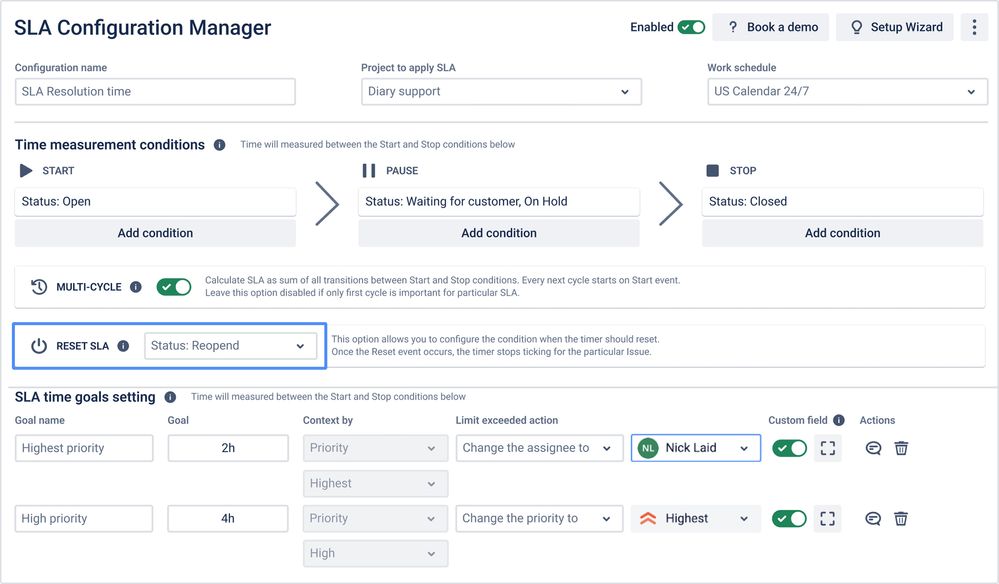Viewport: 999px width, 584px height.
Task: Disable the MULTI-CYCLE toggle
Action: [x=174, y=287]
